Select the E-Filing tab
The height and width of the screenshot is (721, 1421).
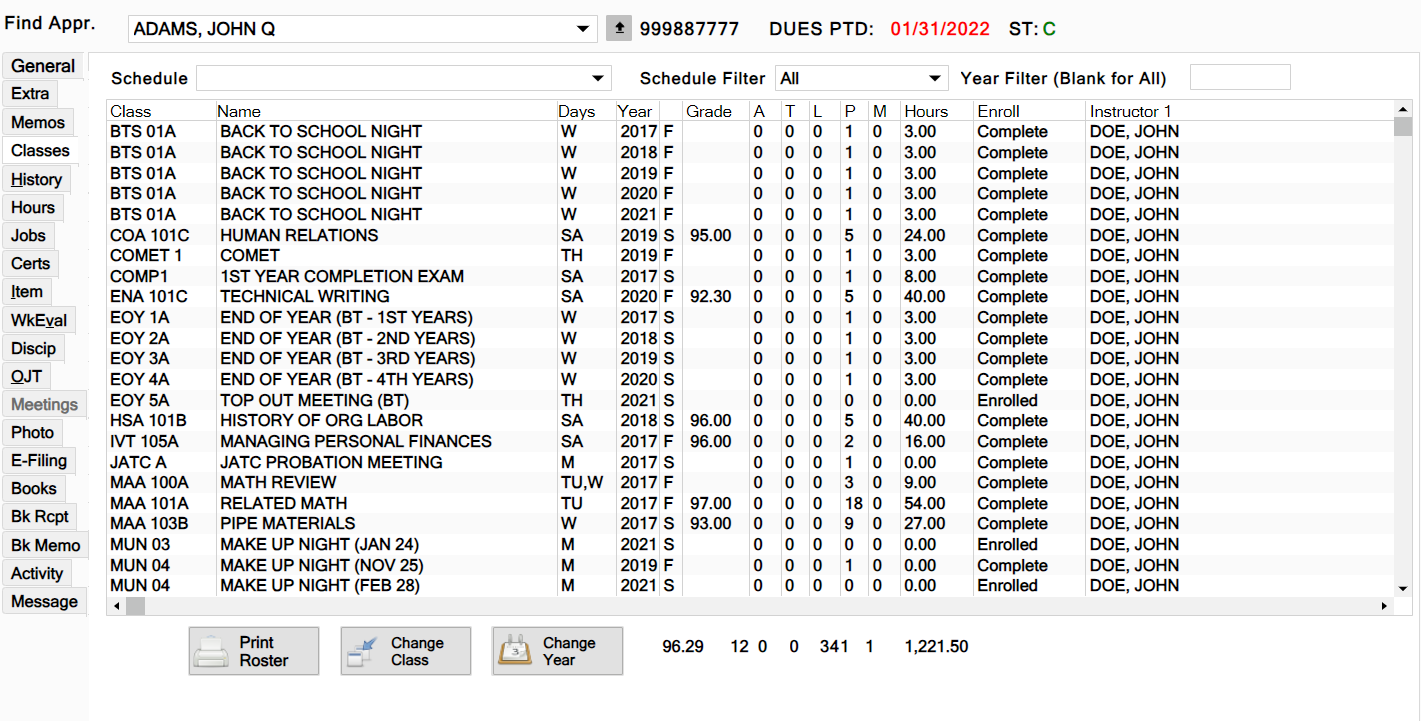pyautogui.click(x=39, y=461)
